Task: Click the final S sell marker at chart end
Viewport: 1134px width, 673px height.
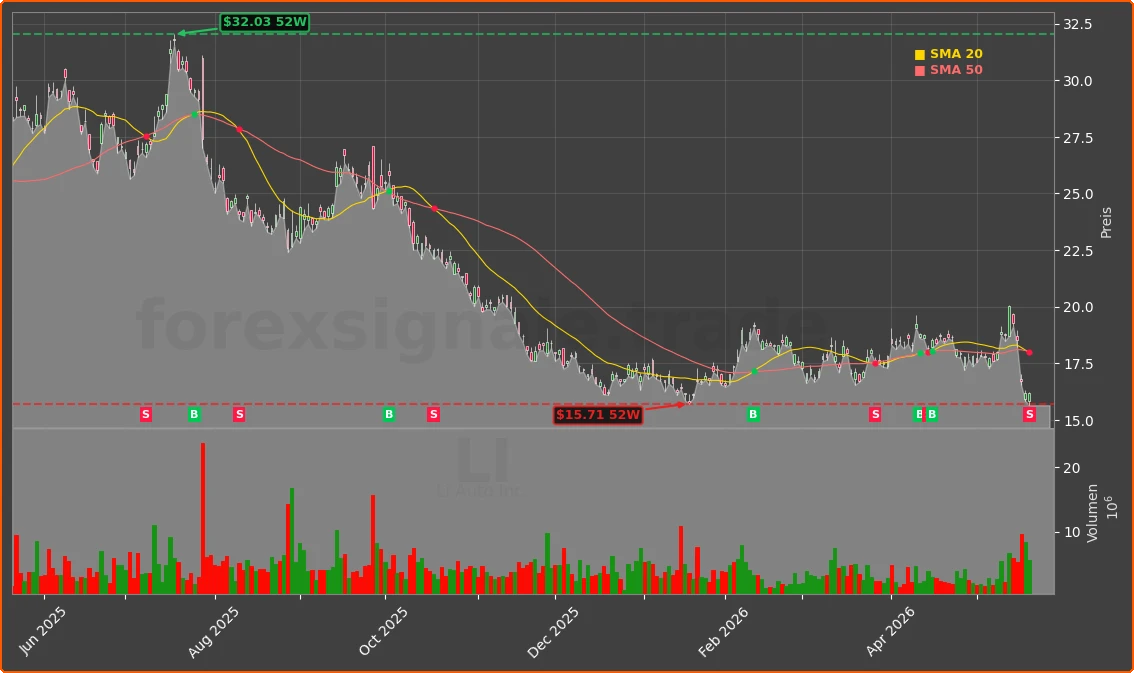Action: [x=1029, y=414]
